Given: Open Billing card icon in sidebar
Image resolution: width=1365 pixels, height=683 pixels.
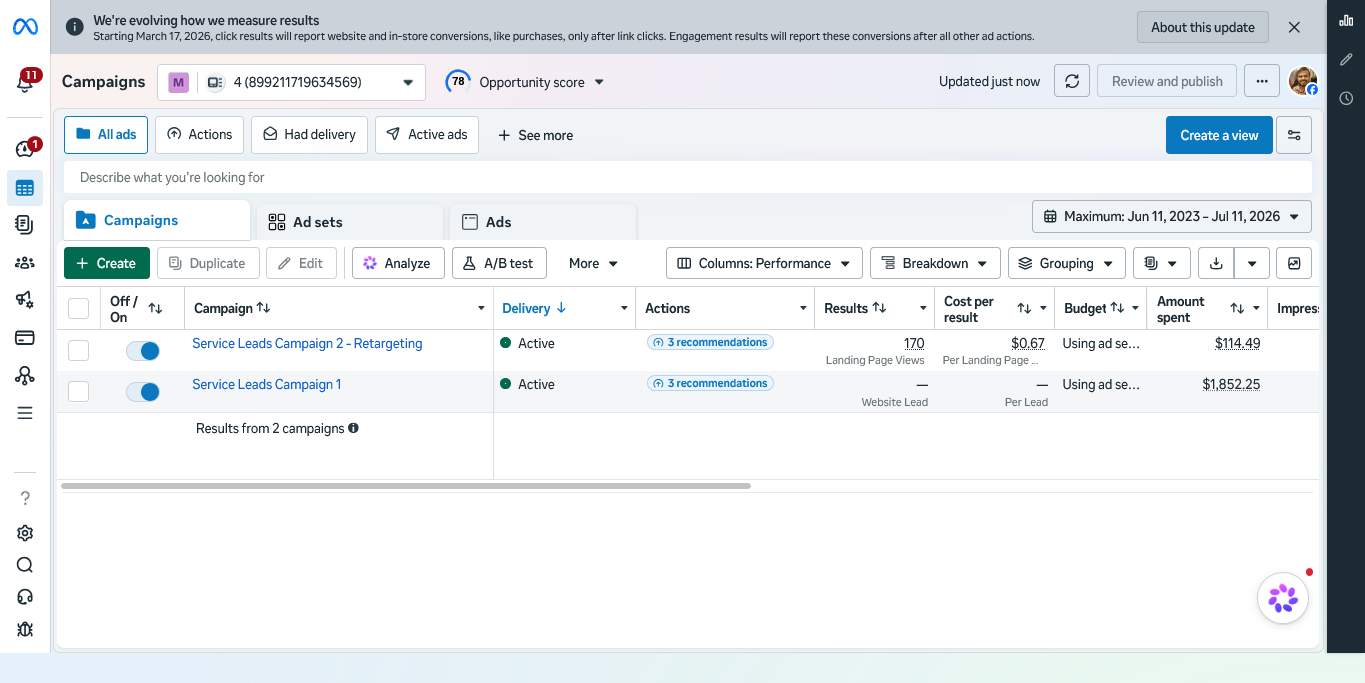Looking at the screenshot, I should (25, 338).
